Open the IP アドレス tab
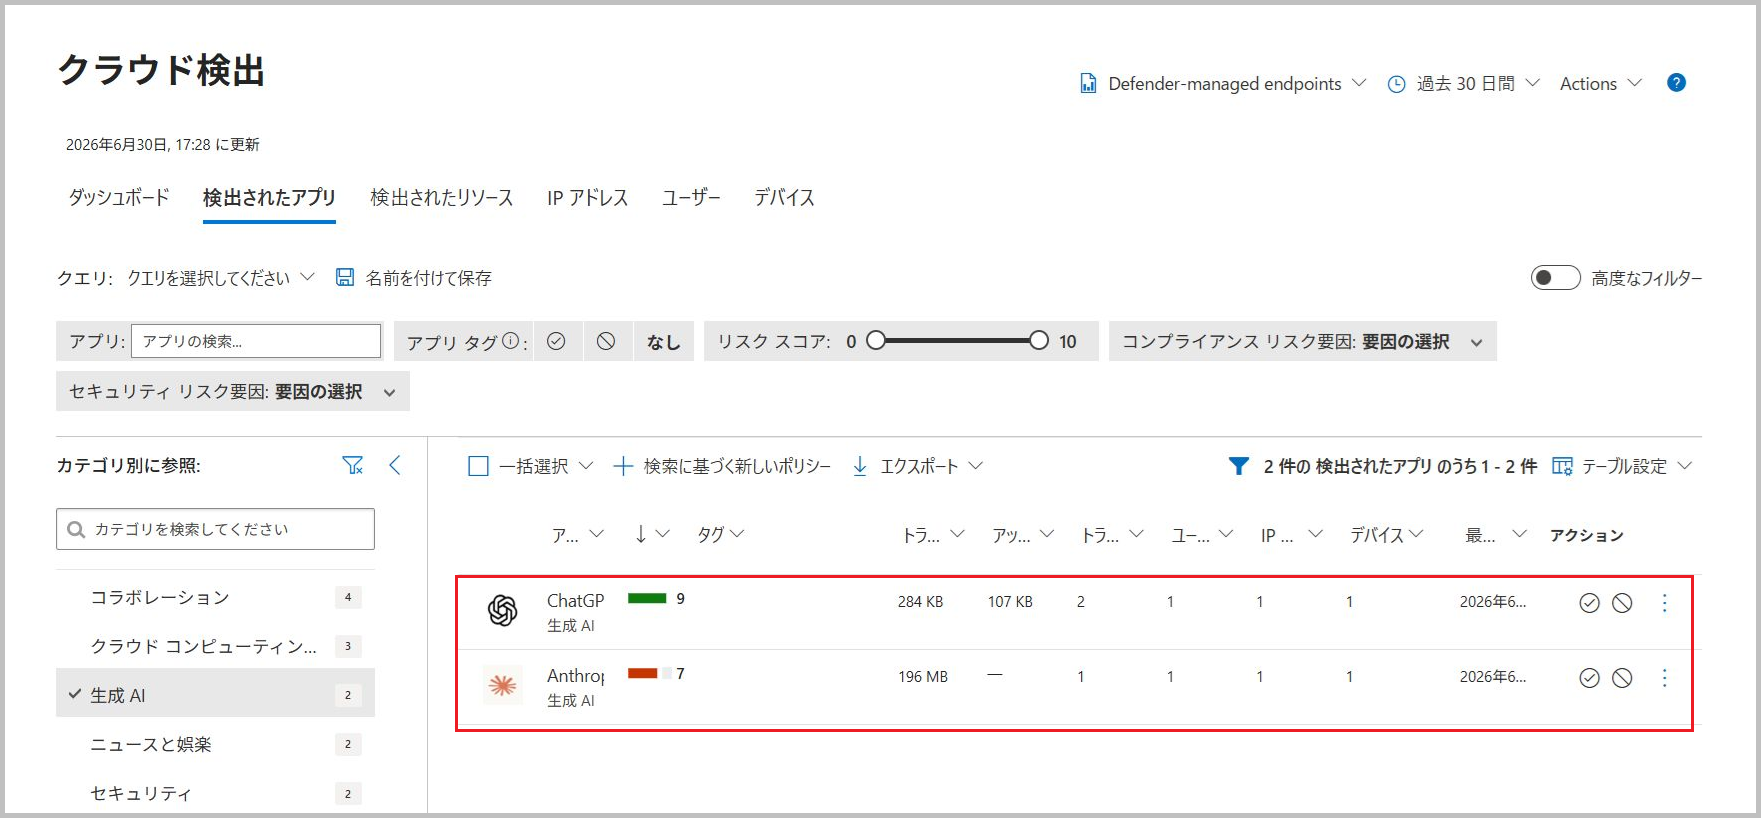Viewport: 1761px width, 818px height. (587, 198)
